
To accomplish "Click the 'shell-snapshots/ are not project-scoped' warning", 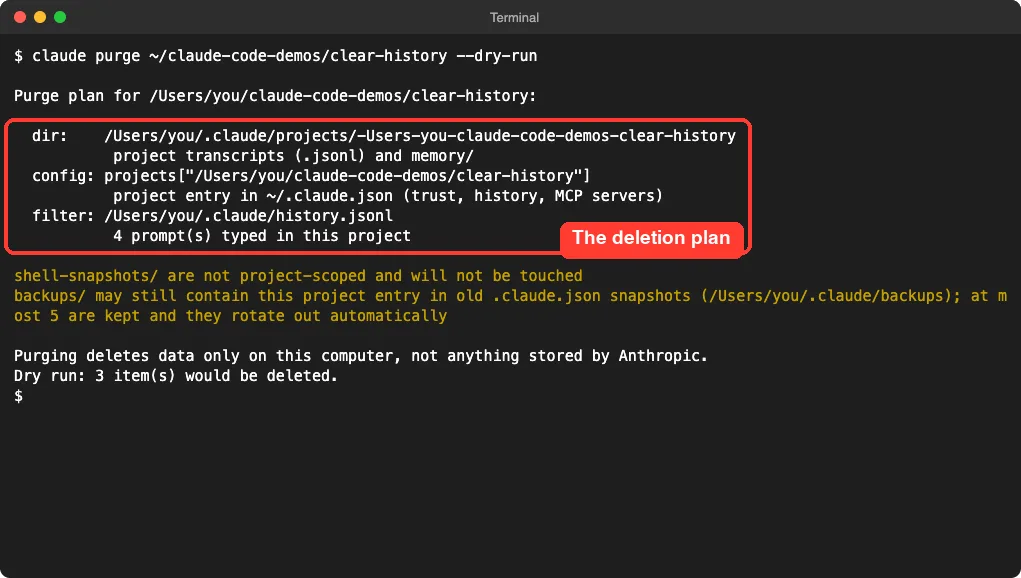I will click(x=298, y=275).
